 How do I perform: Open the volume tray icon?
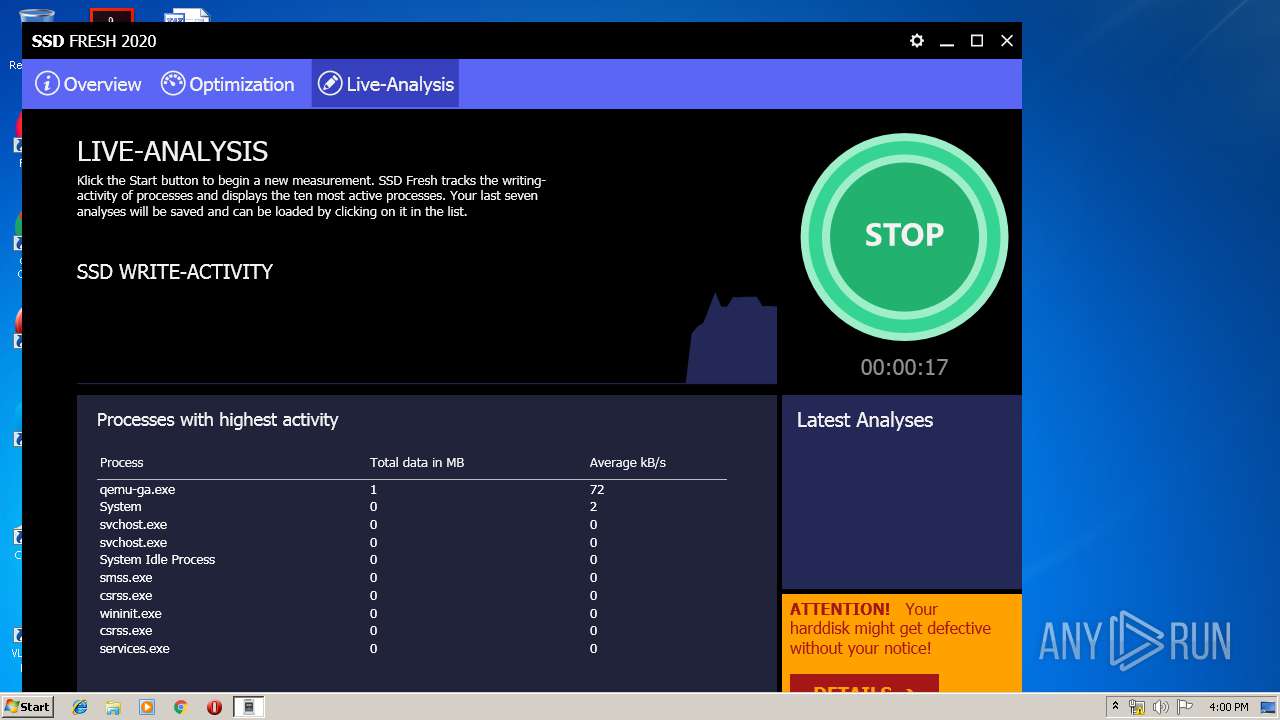coord(1160,707)
